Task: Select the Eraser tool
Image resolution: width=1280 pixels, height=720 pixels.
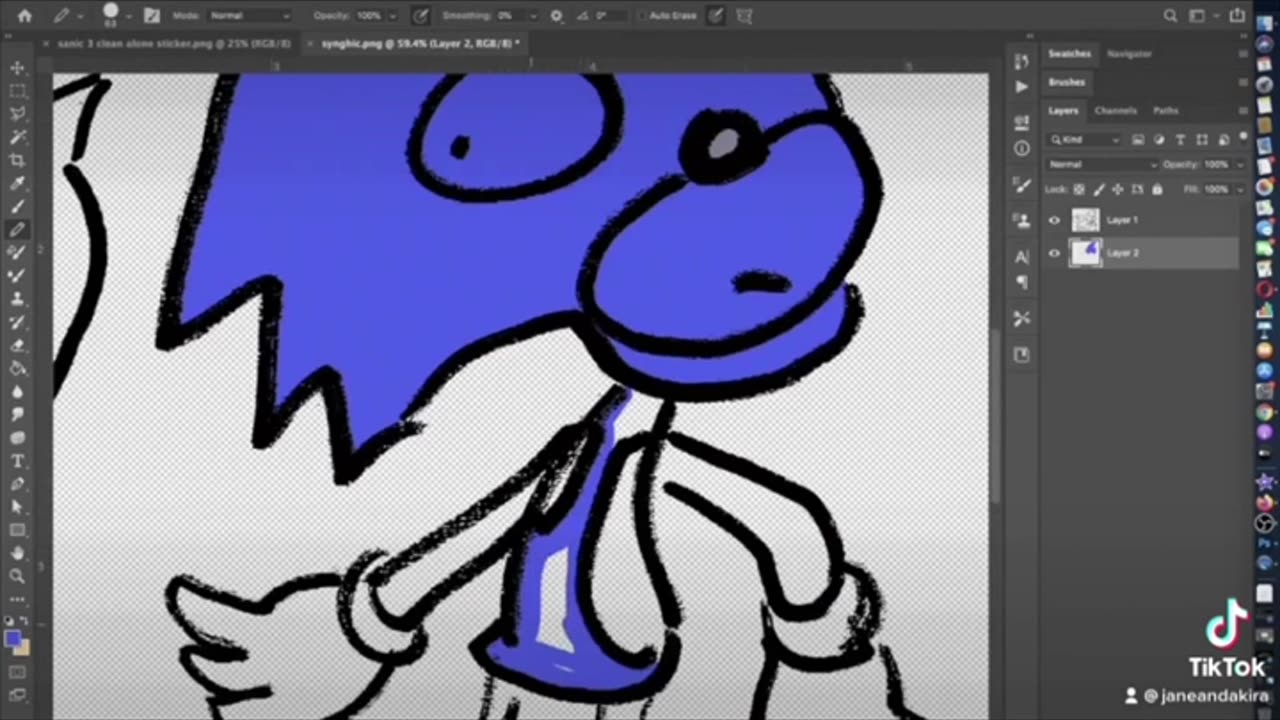Action: point(17,345)
